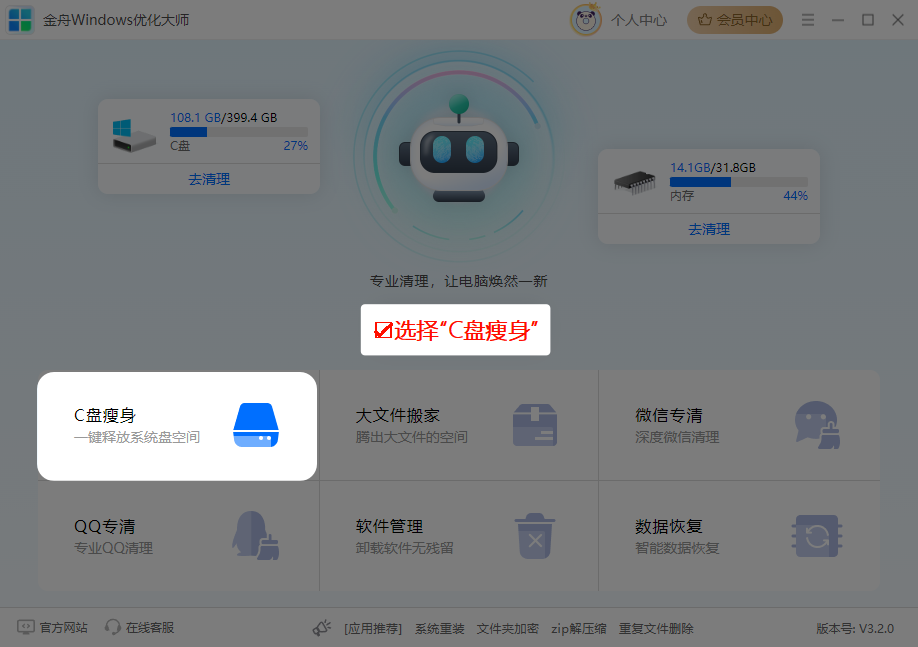Click the 27% C drive usage value

[296, 146]
